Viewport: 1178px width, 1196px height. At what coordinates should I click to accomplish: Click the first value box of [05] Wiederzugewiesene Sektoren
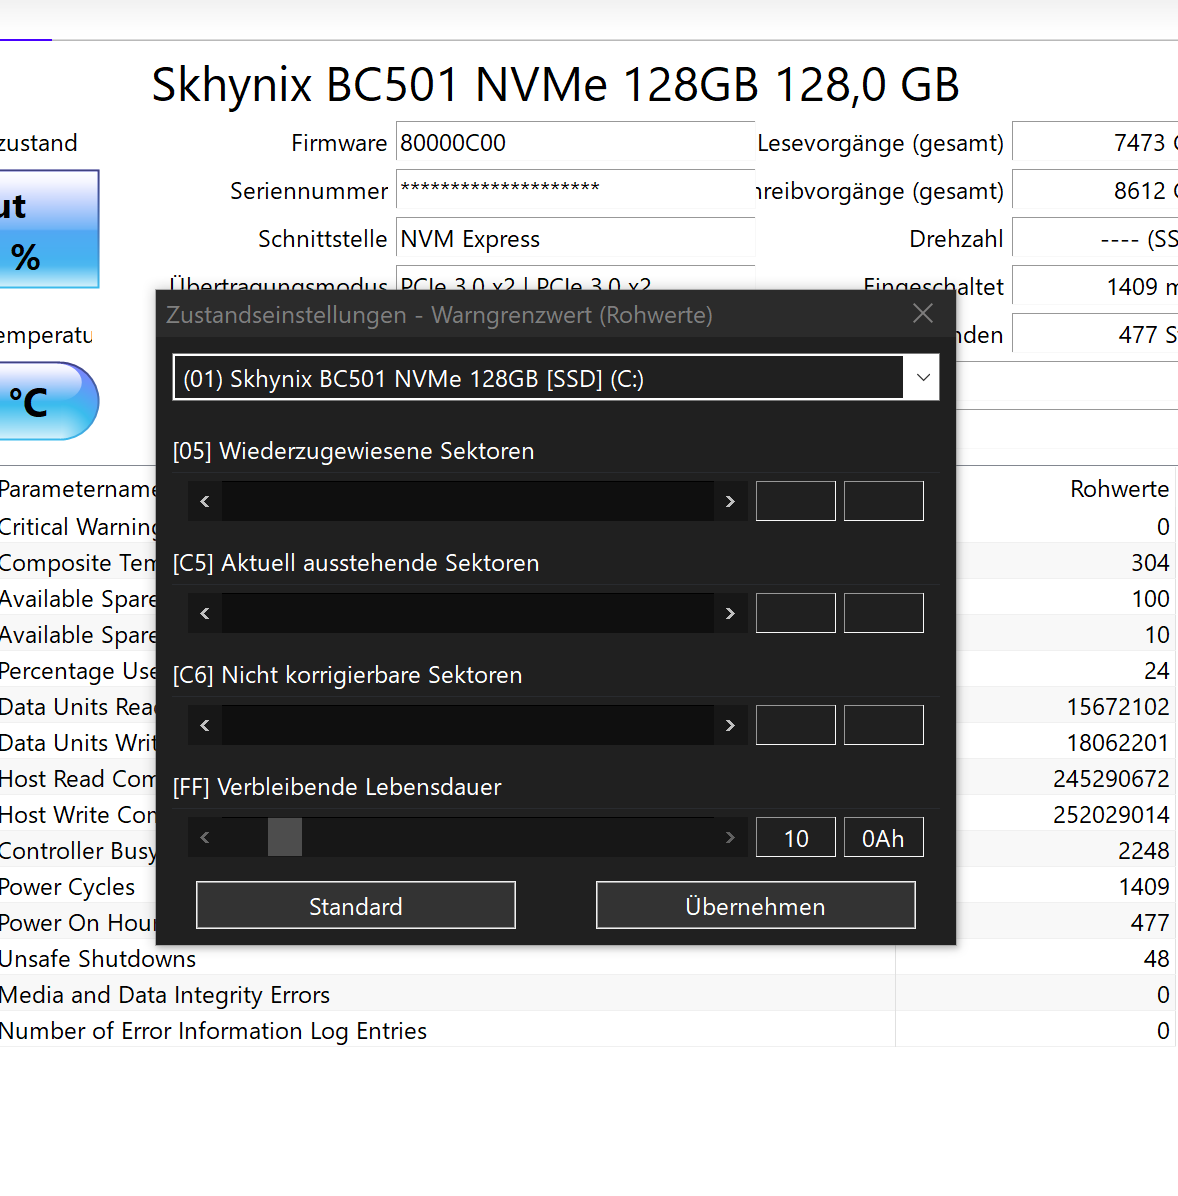tap(796, 501)
